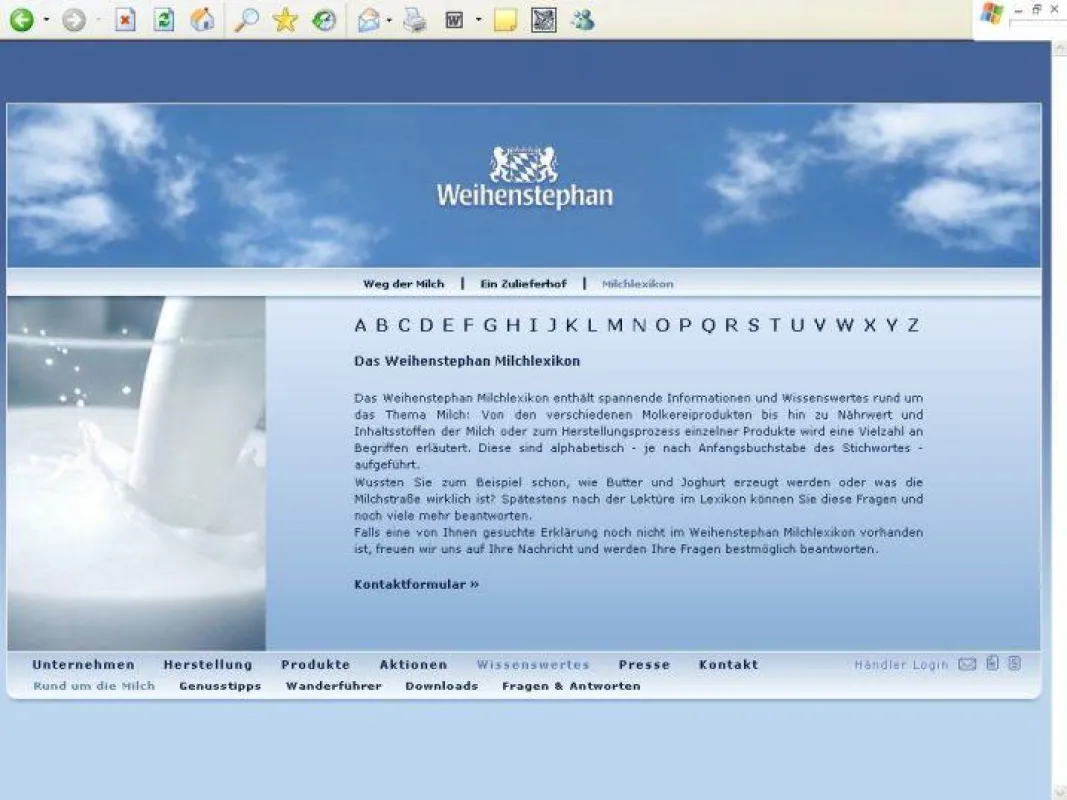Image resolution: width=1067 pixels, height=800 pixels.
Task: Select letter G in the lexicon alphabet
Action: pos(490,325)
